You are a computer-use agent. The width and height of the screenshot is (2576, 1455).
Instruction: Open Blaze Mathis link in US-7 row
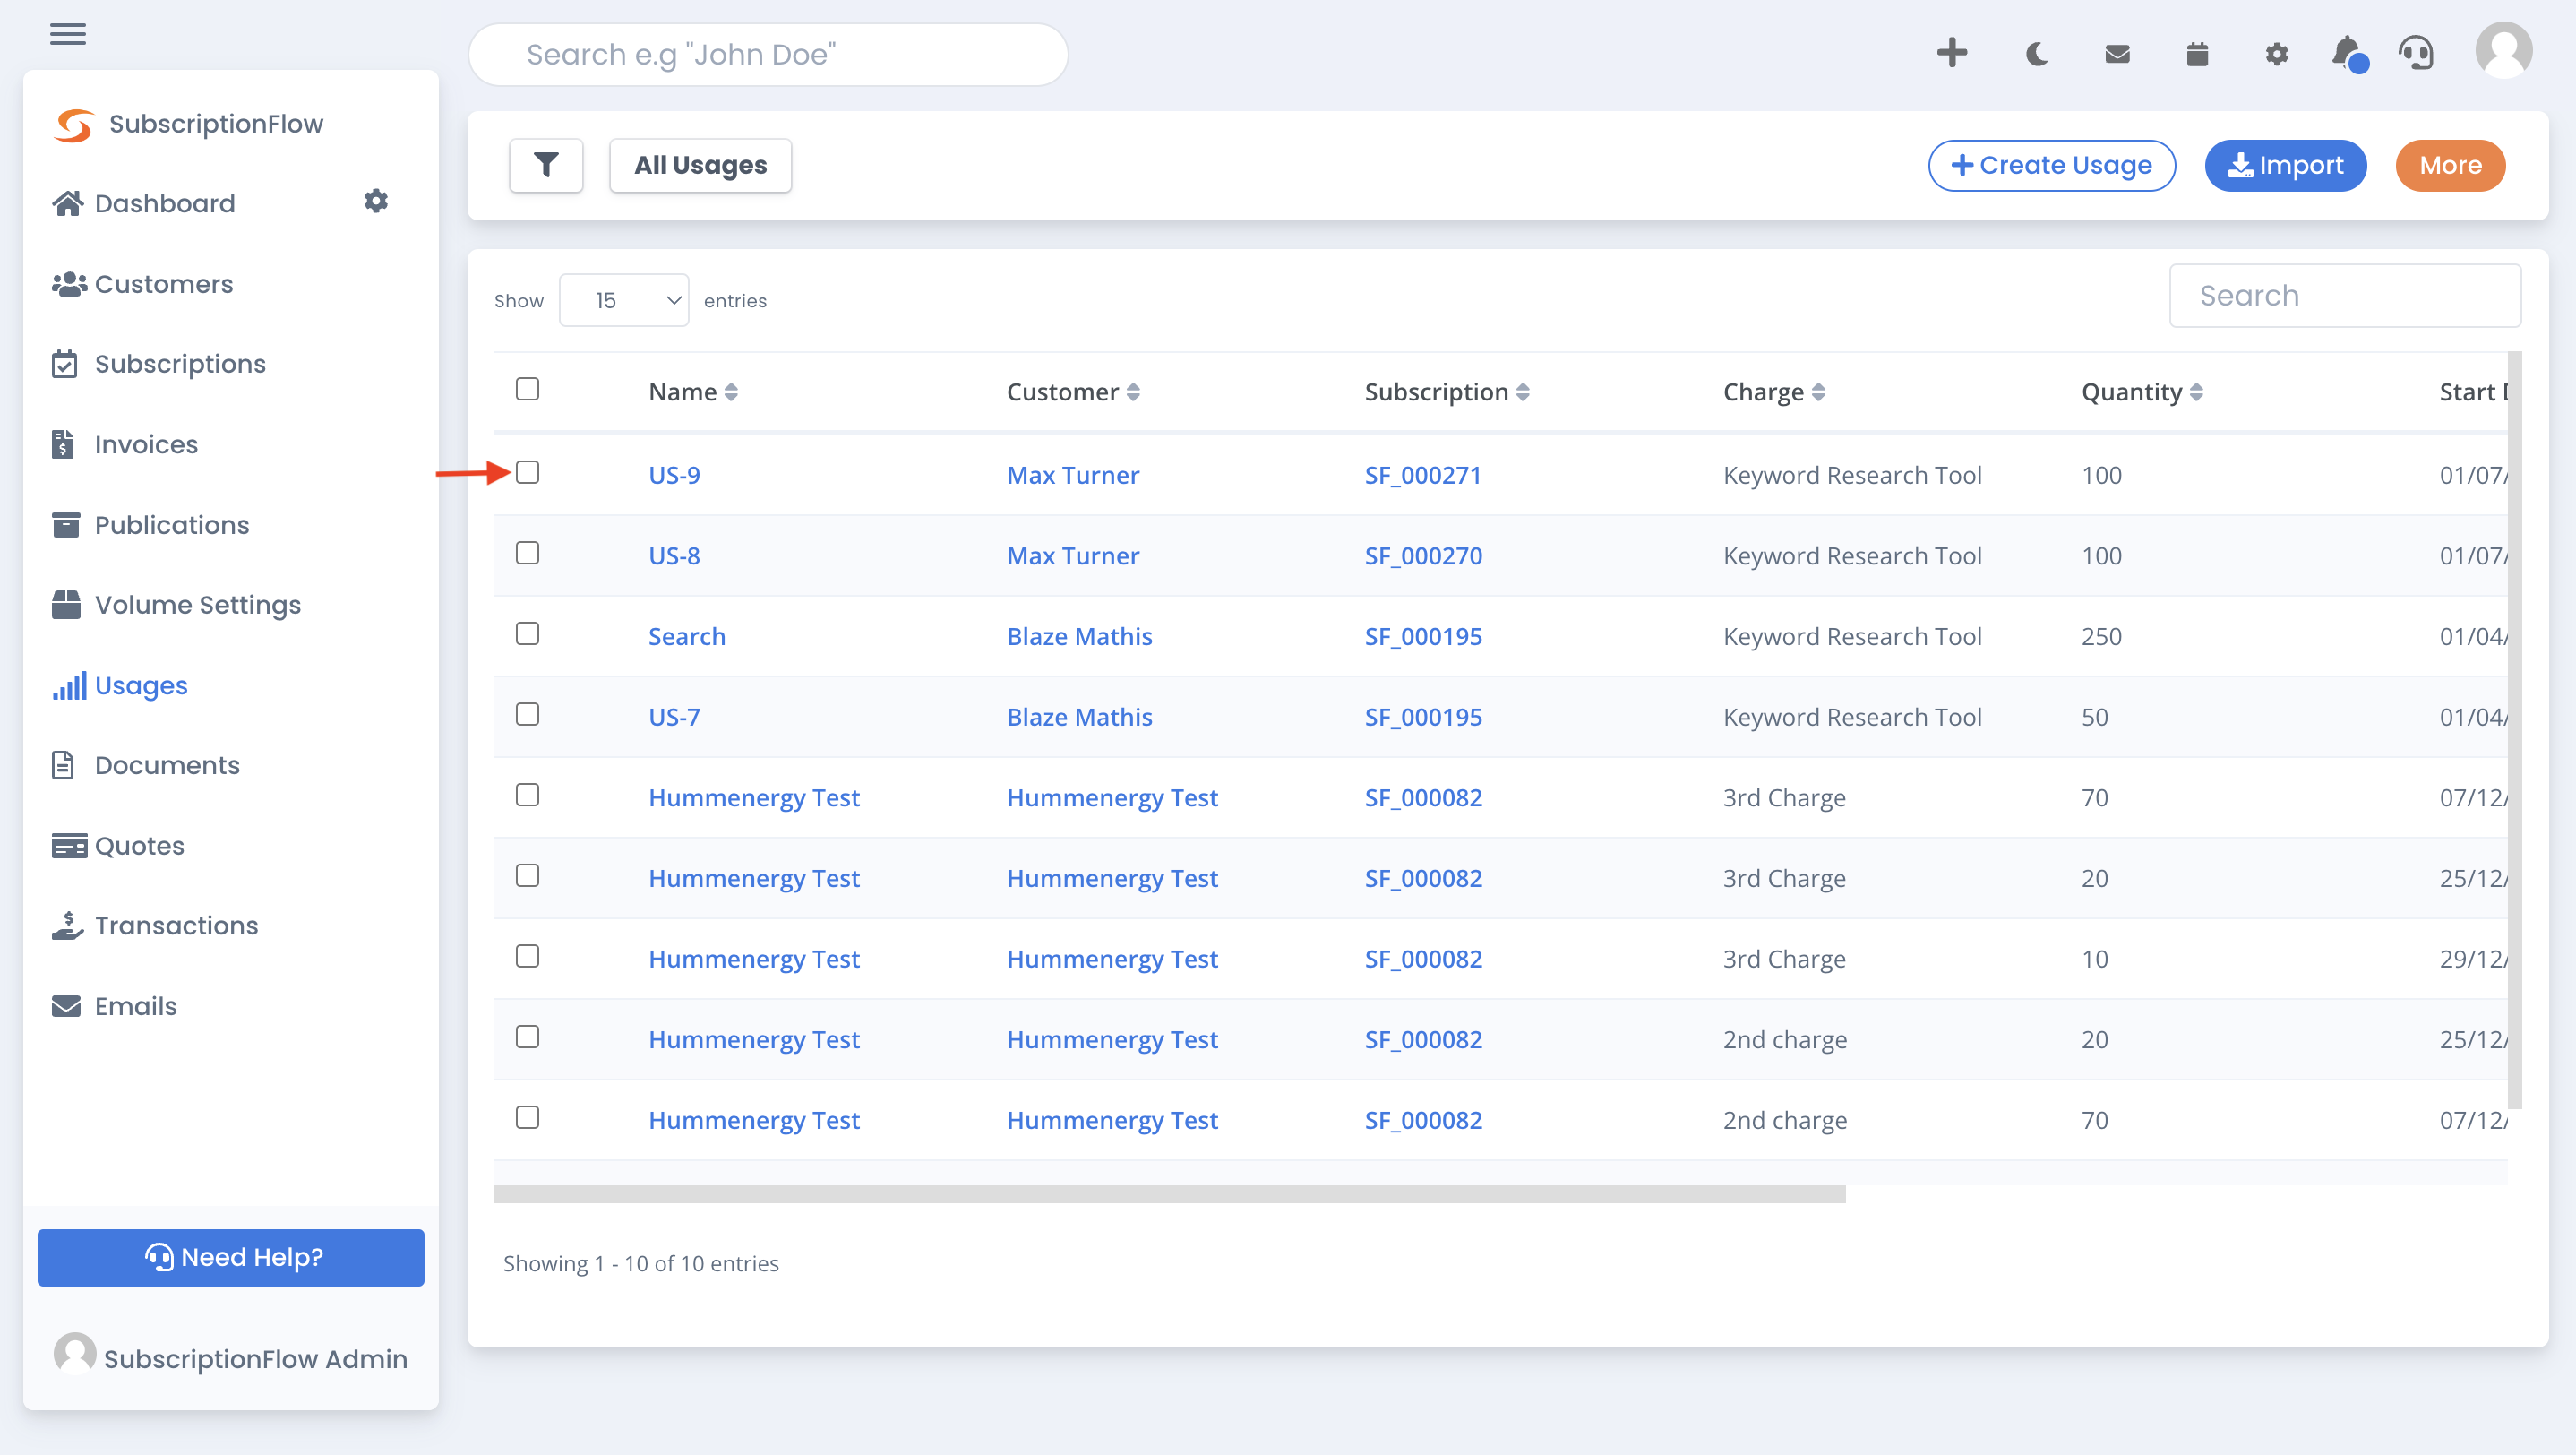(x=1079, y=717)
